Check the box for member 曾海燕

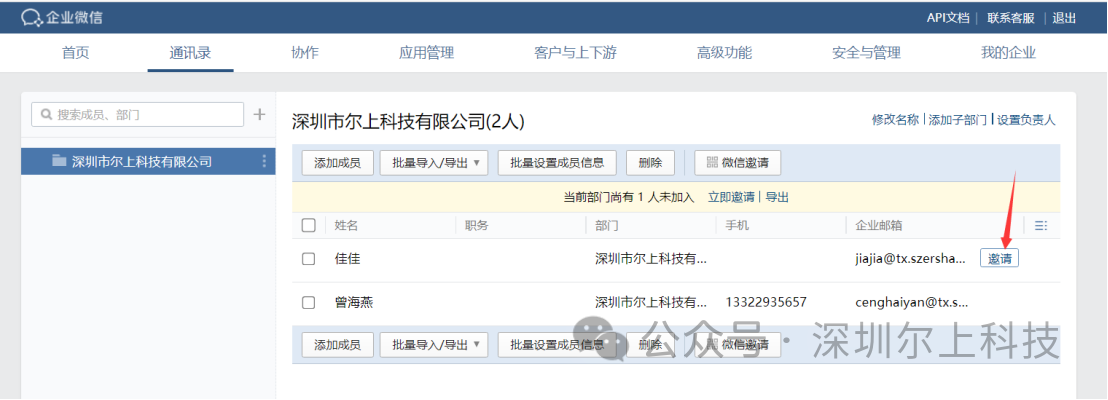pos(309,302)
